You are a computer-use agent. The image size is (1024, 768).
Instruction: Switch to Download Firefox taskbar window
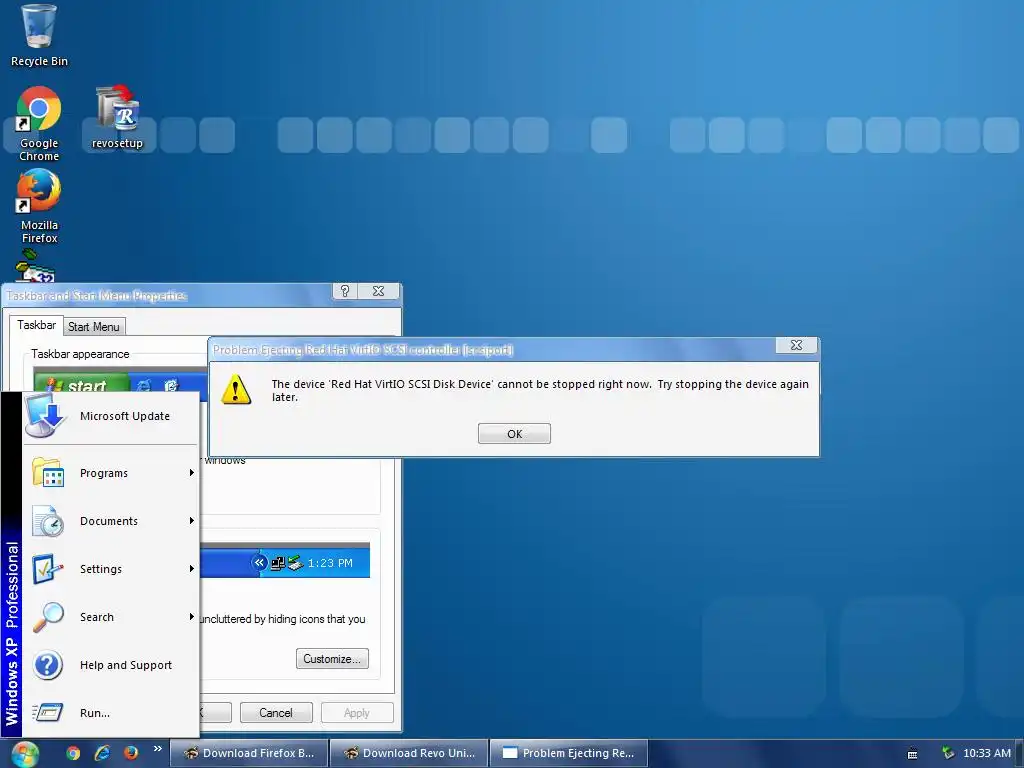(x=249, y=753)
